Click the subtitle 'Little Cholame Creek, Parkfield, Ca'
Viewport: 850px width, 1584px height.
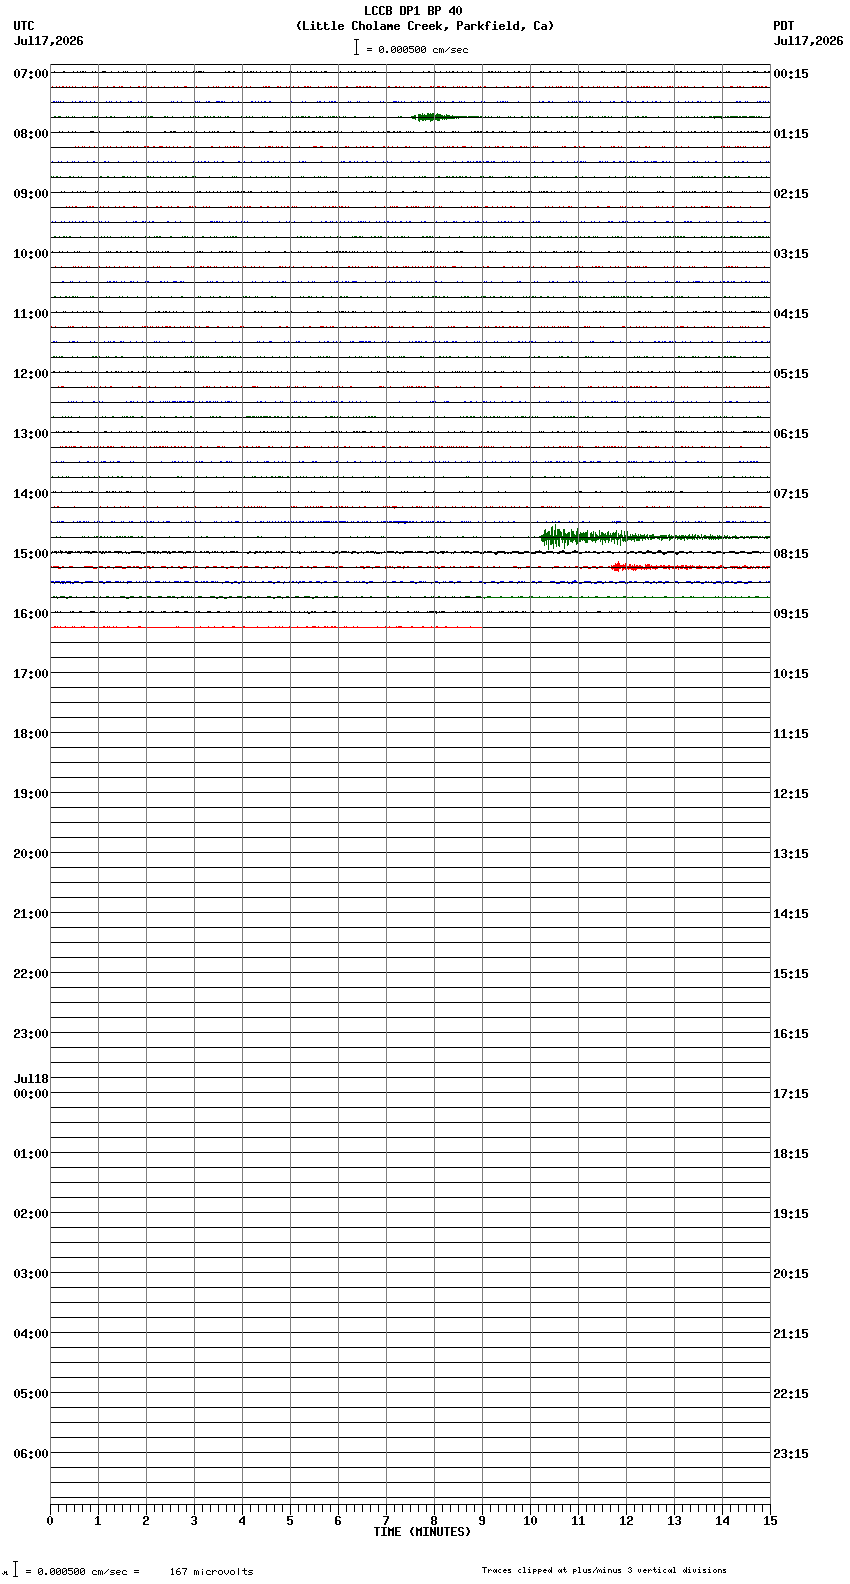[x=425, y=26]
